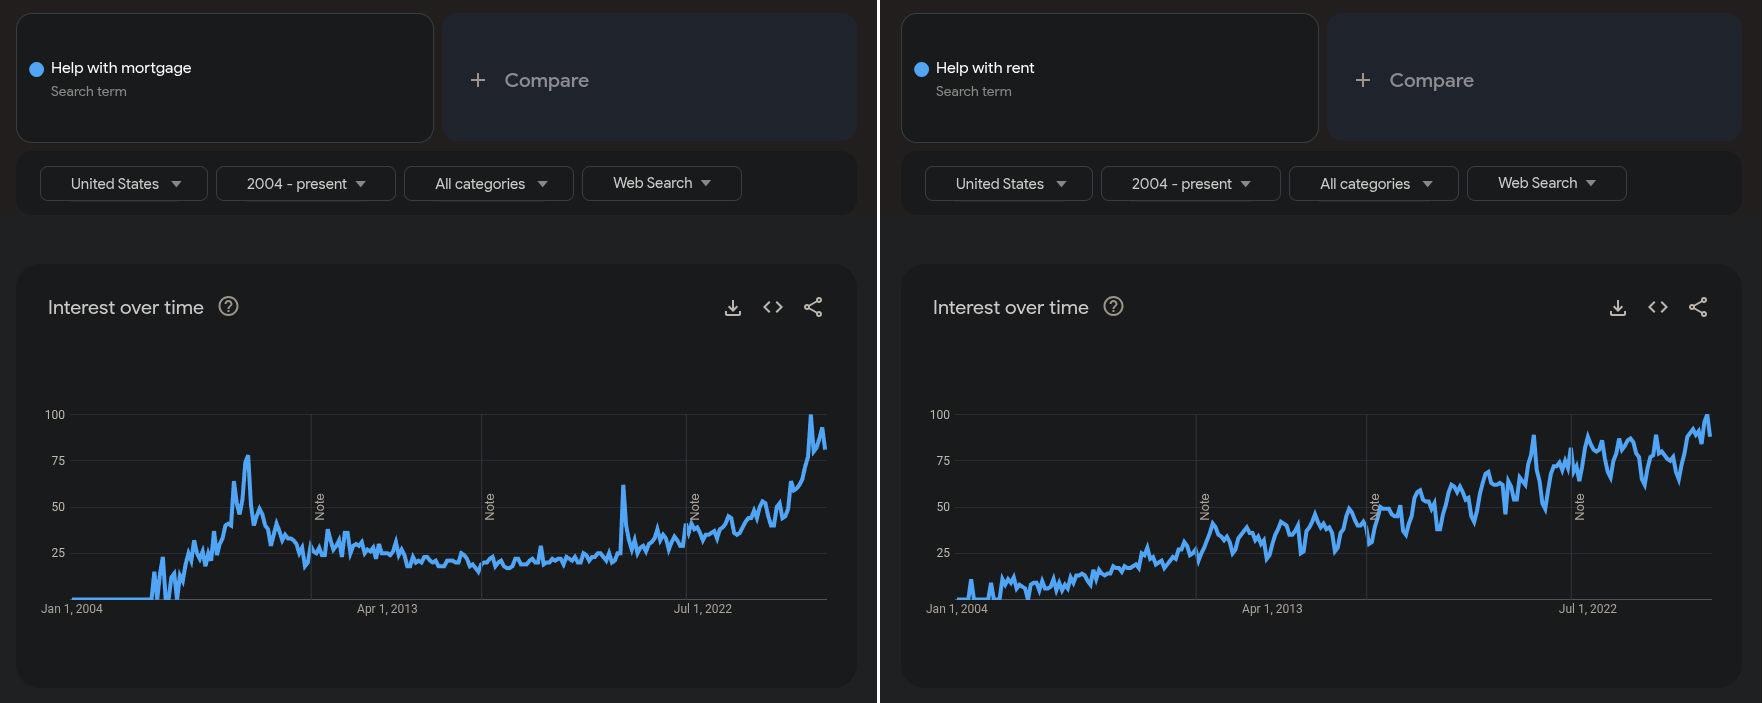Click Note marker near Jul 2022 on mortgage chart

[695, 507]
